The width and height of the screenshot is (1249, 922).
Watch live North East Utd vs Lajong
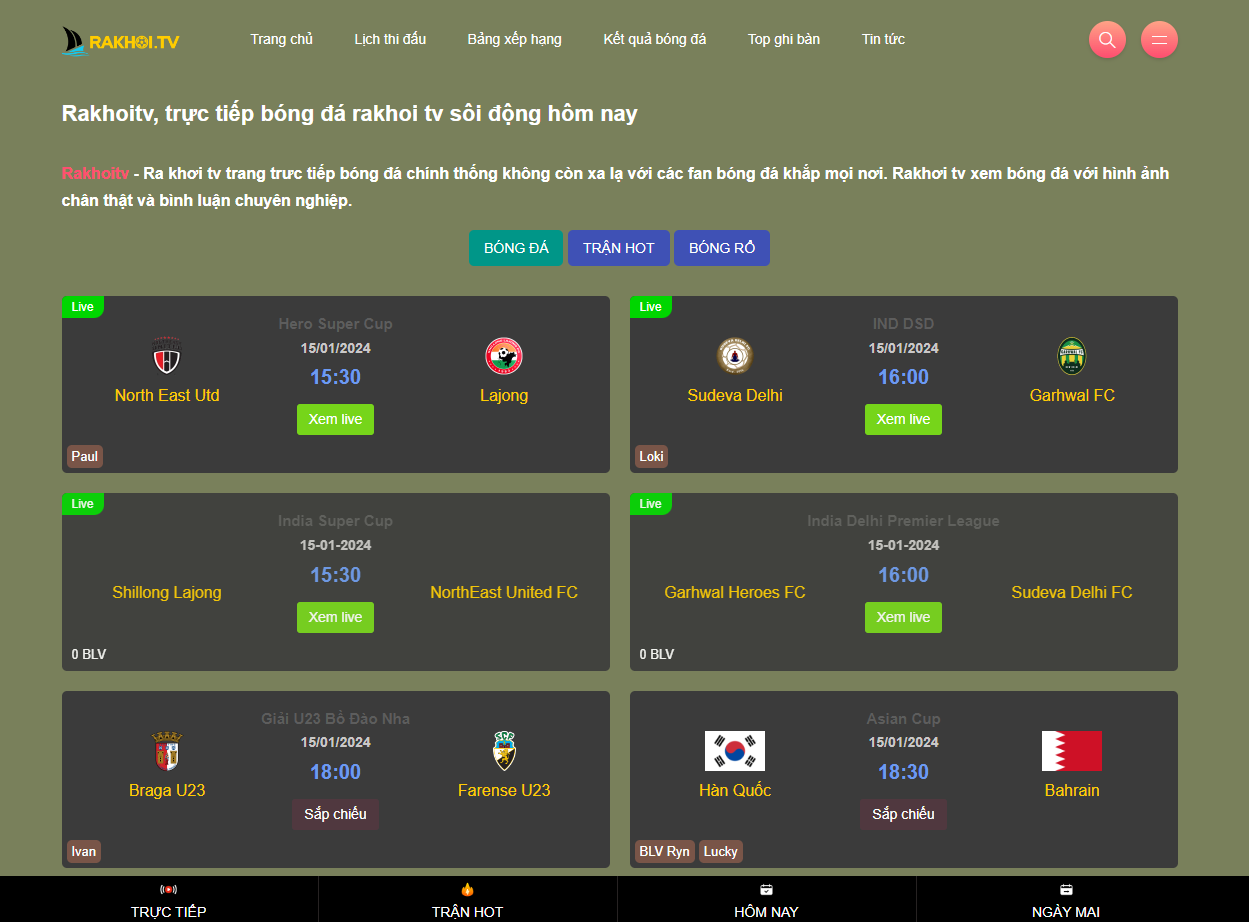(x=335, y=419)
